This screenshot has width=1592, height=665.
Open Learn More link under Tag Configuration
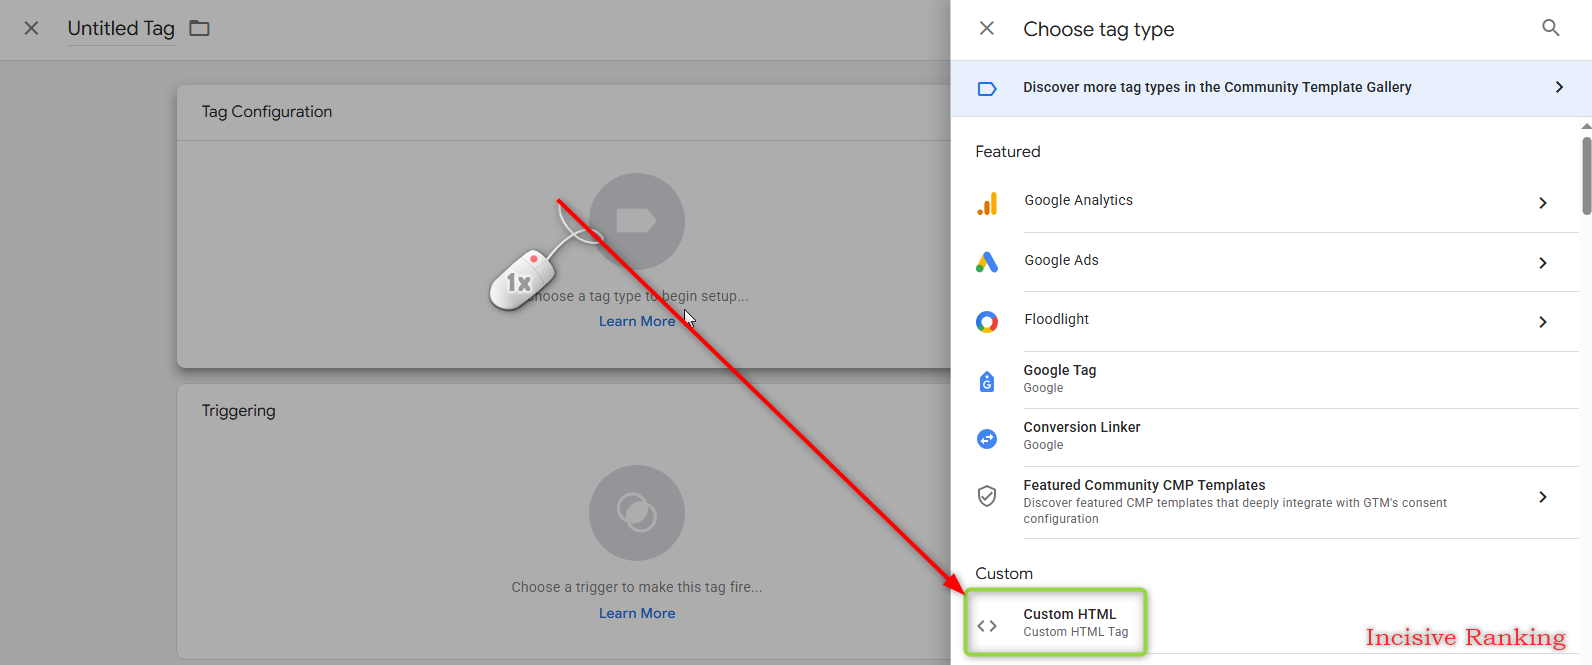pyautogui.click(x=637, y=321)
